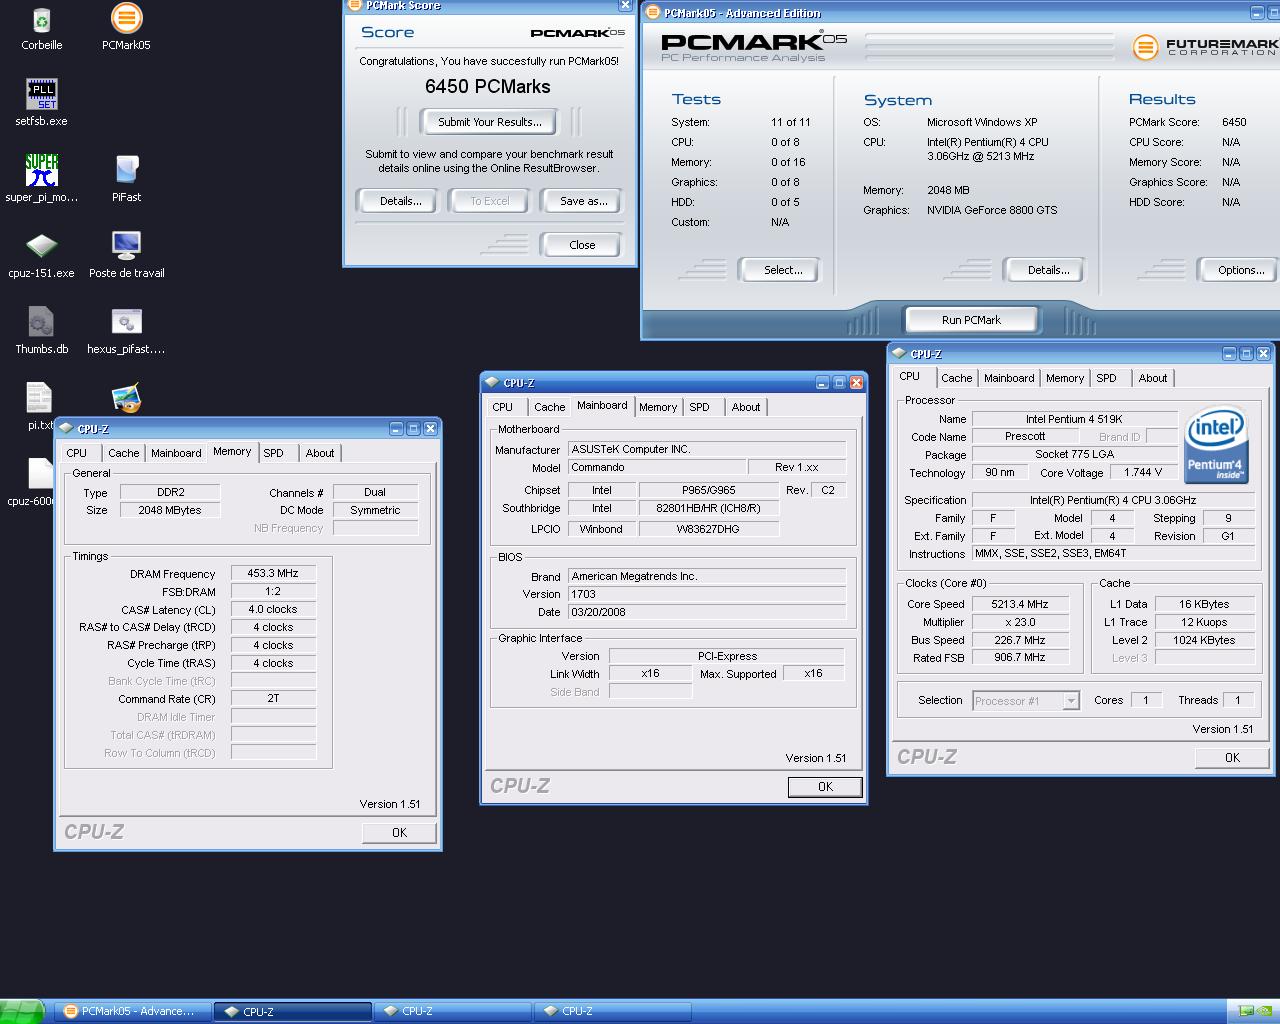
Task: Click the Graphics value NVIDIA GeForce 8800 GTS
Action: point(991,210)
